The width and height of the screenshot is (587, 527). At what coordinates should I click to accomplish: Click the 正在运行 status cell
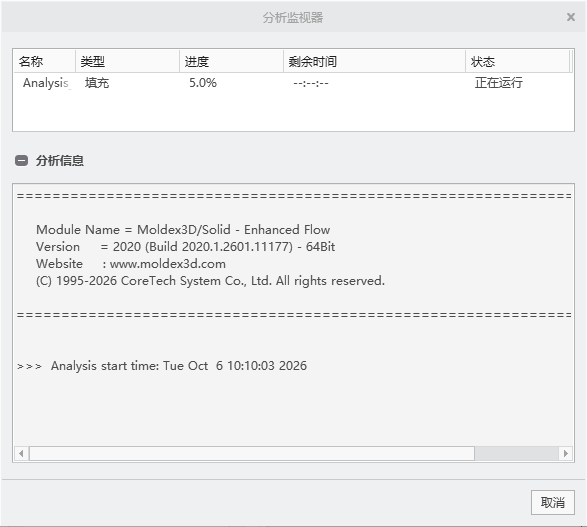499,83
